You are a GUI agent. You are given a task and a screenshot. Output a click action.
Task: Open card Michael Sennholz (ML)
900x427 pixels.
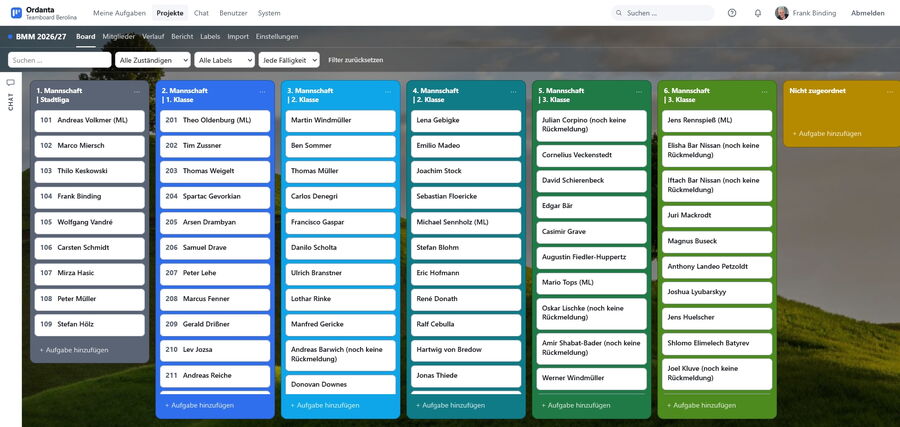pos(466,222)
